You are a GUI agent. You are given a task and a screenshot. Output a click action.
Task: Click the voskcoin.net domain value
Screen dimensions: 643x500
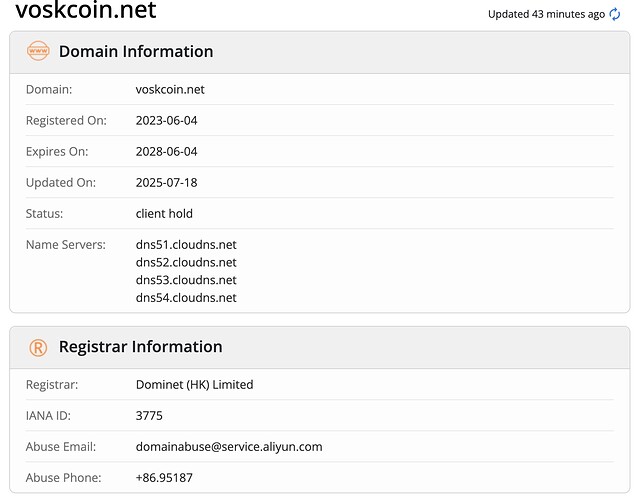coord(170,89)
